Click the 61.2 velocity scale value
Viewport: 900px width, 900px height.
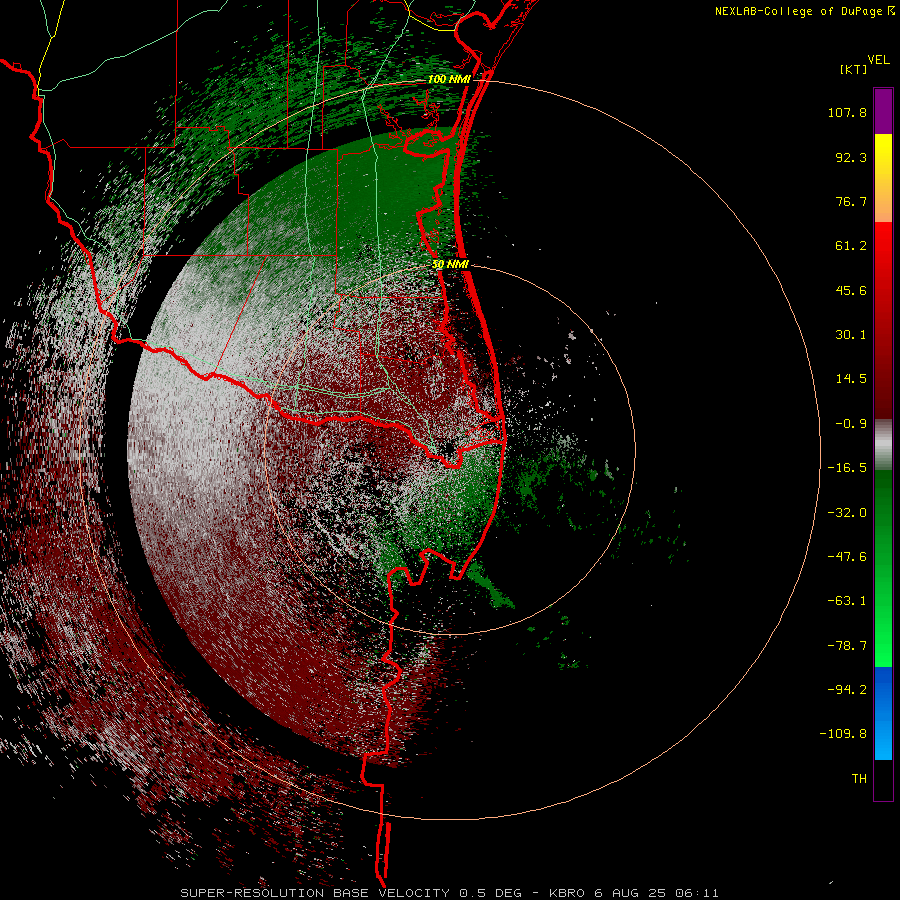(x=851, y=246)
